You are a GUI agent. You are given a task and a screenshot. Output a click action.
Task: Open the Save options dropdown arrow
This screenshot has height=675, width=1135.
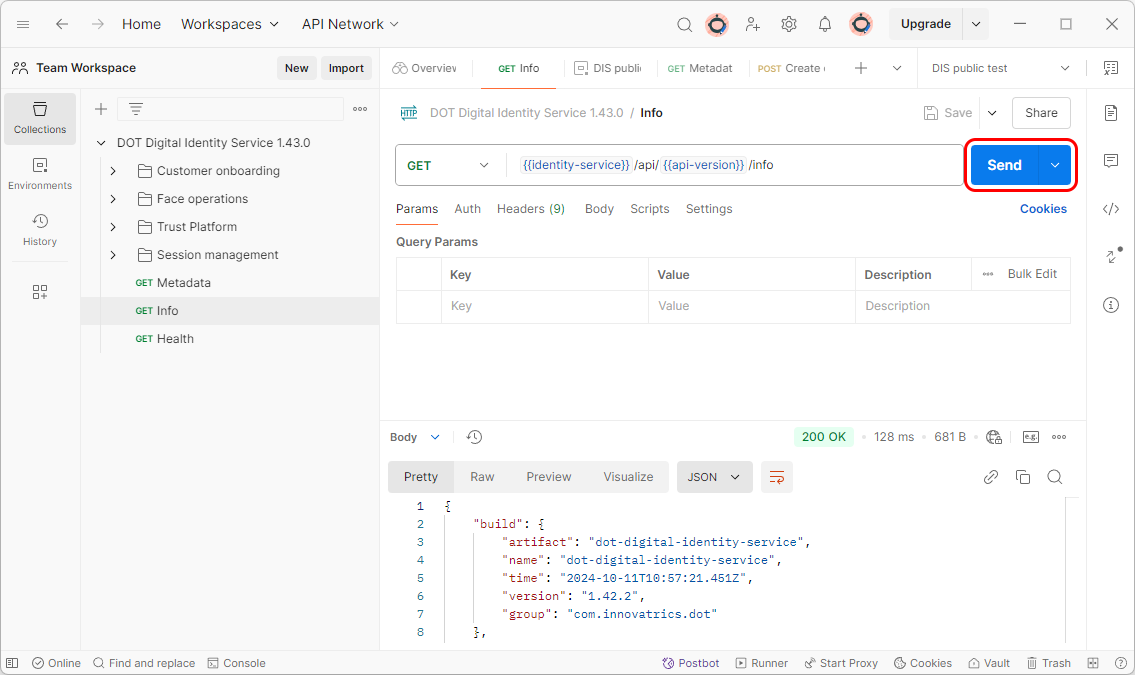pos(992,113)
